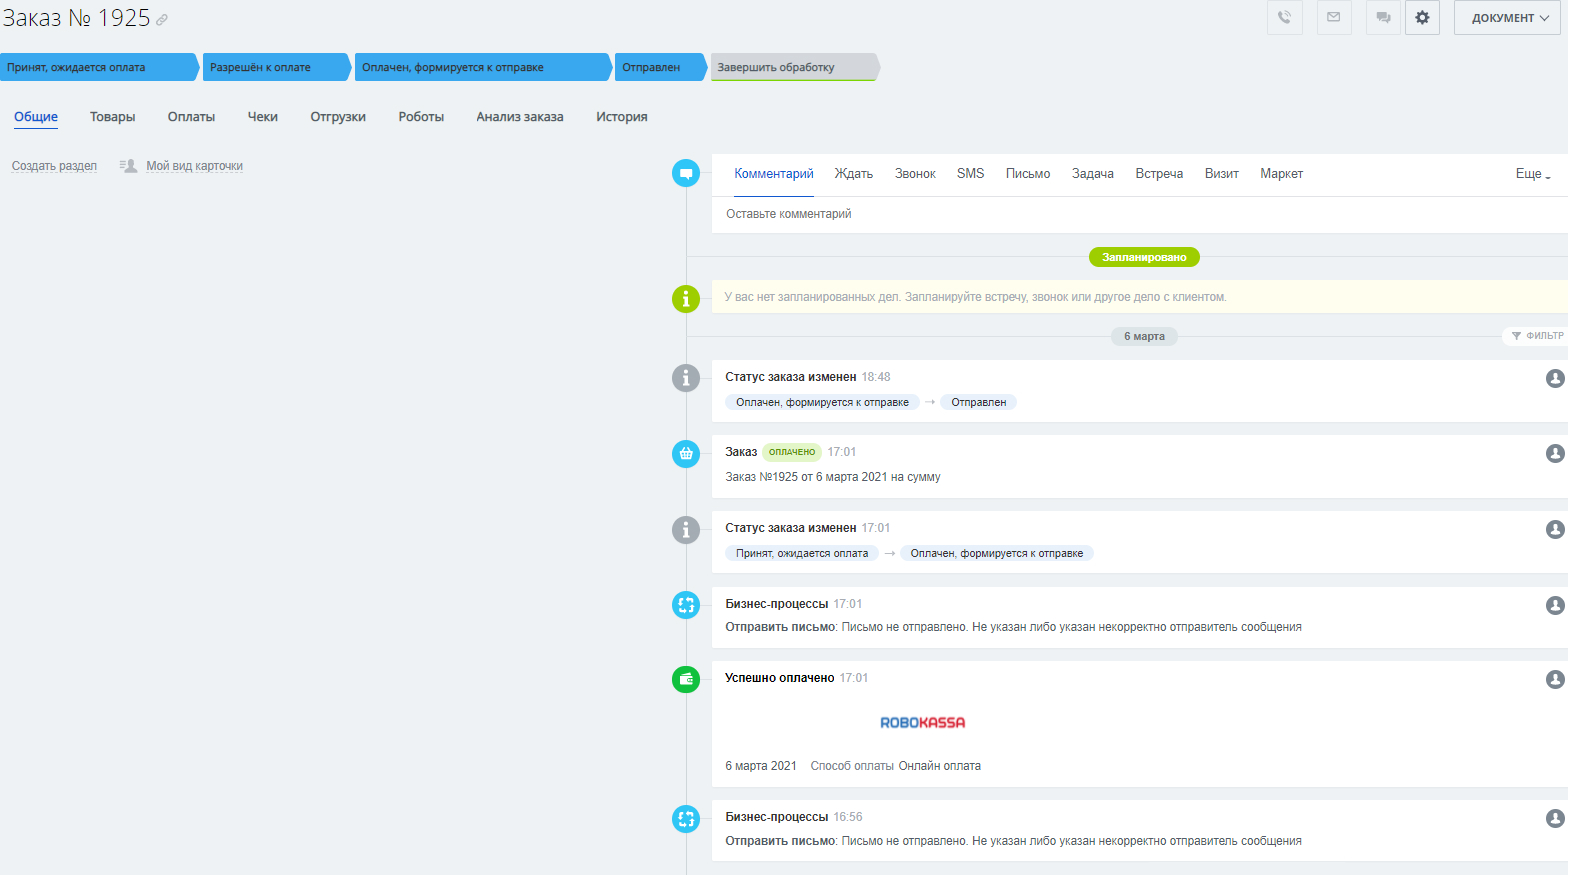Expand the Еще menu in activity tabs
The width and height of the screenshot is (1577, 875).
tap(1532, 174)
